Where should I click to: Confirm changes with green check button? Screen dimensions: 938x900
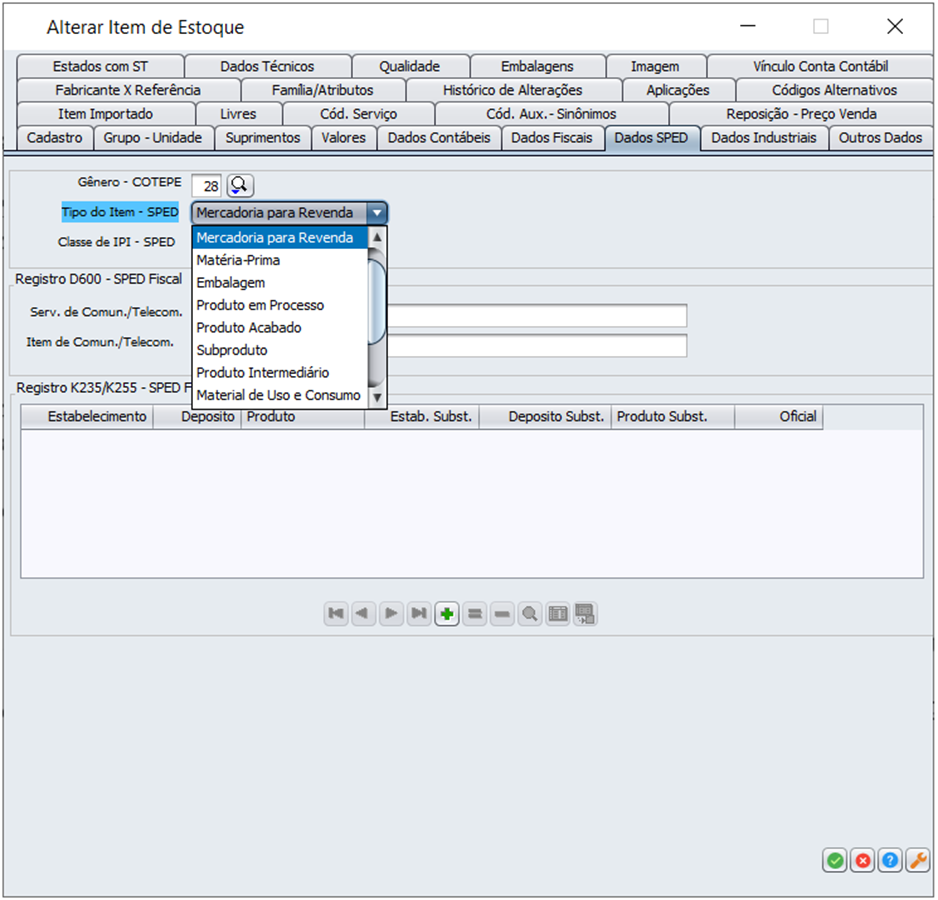835,861
